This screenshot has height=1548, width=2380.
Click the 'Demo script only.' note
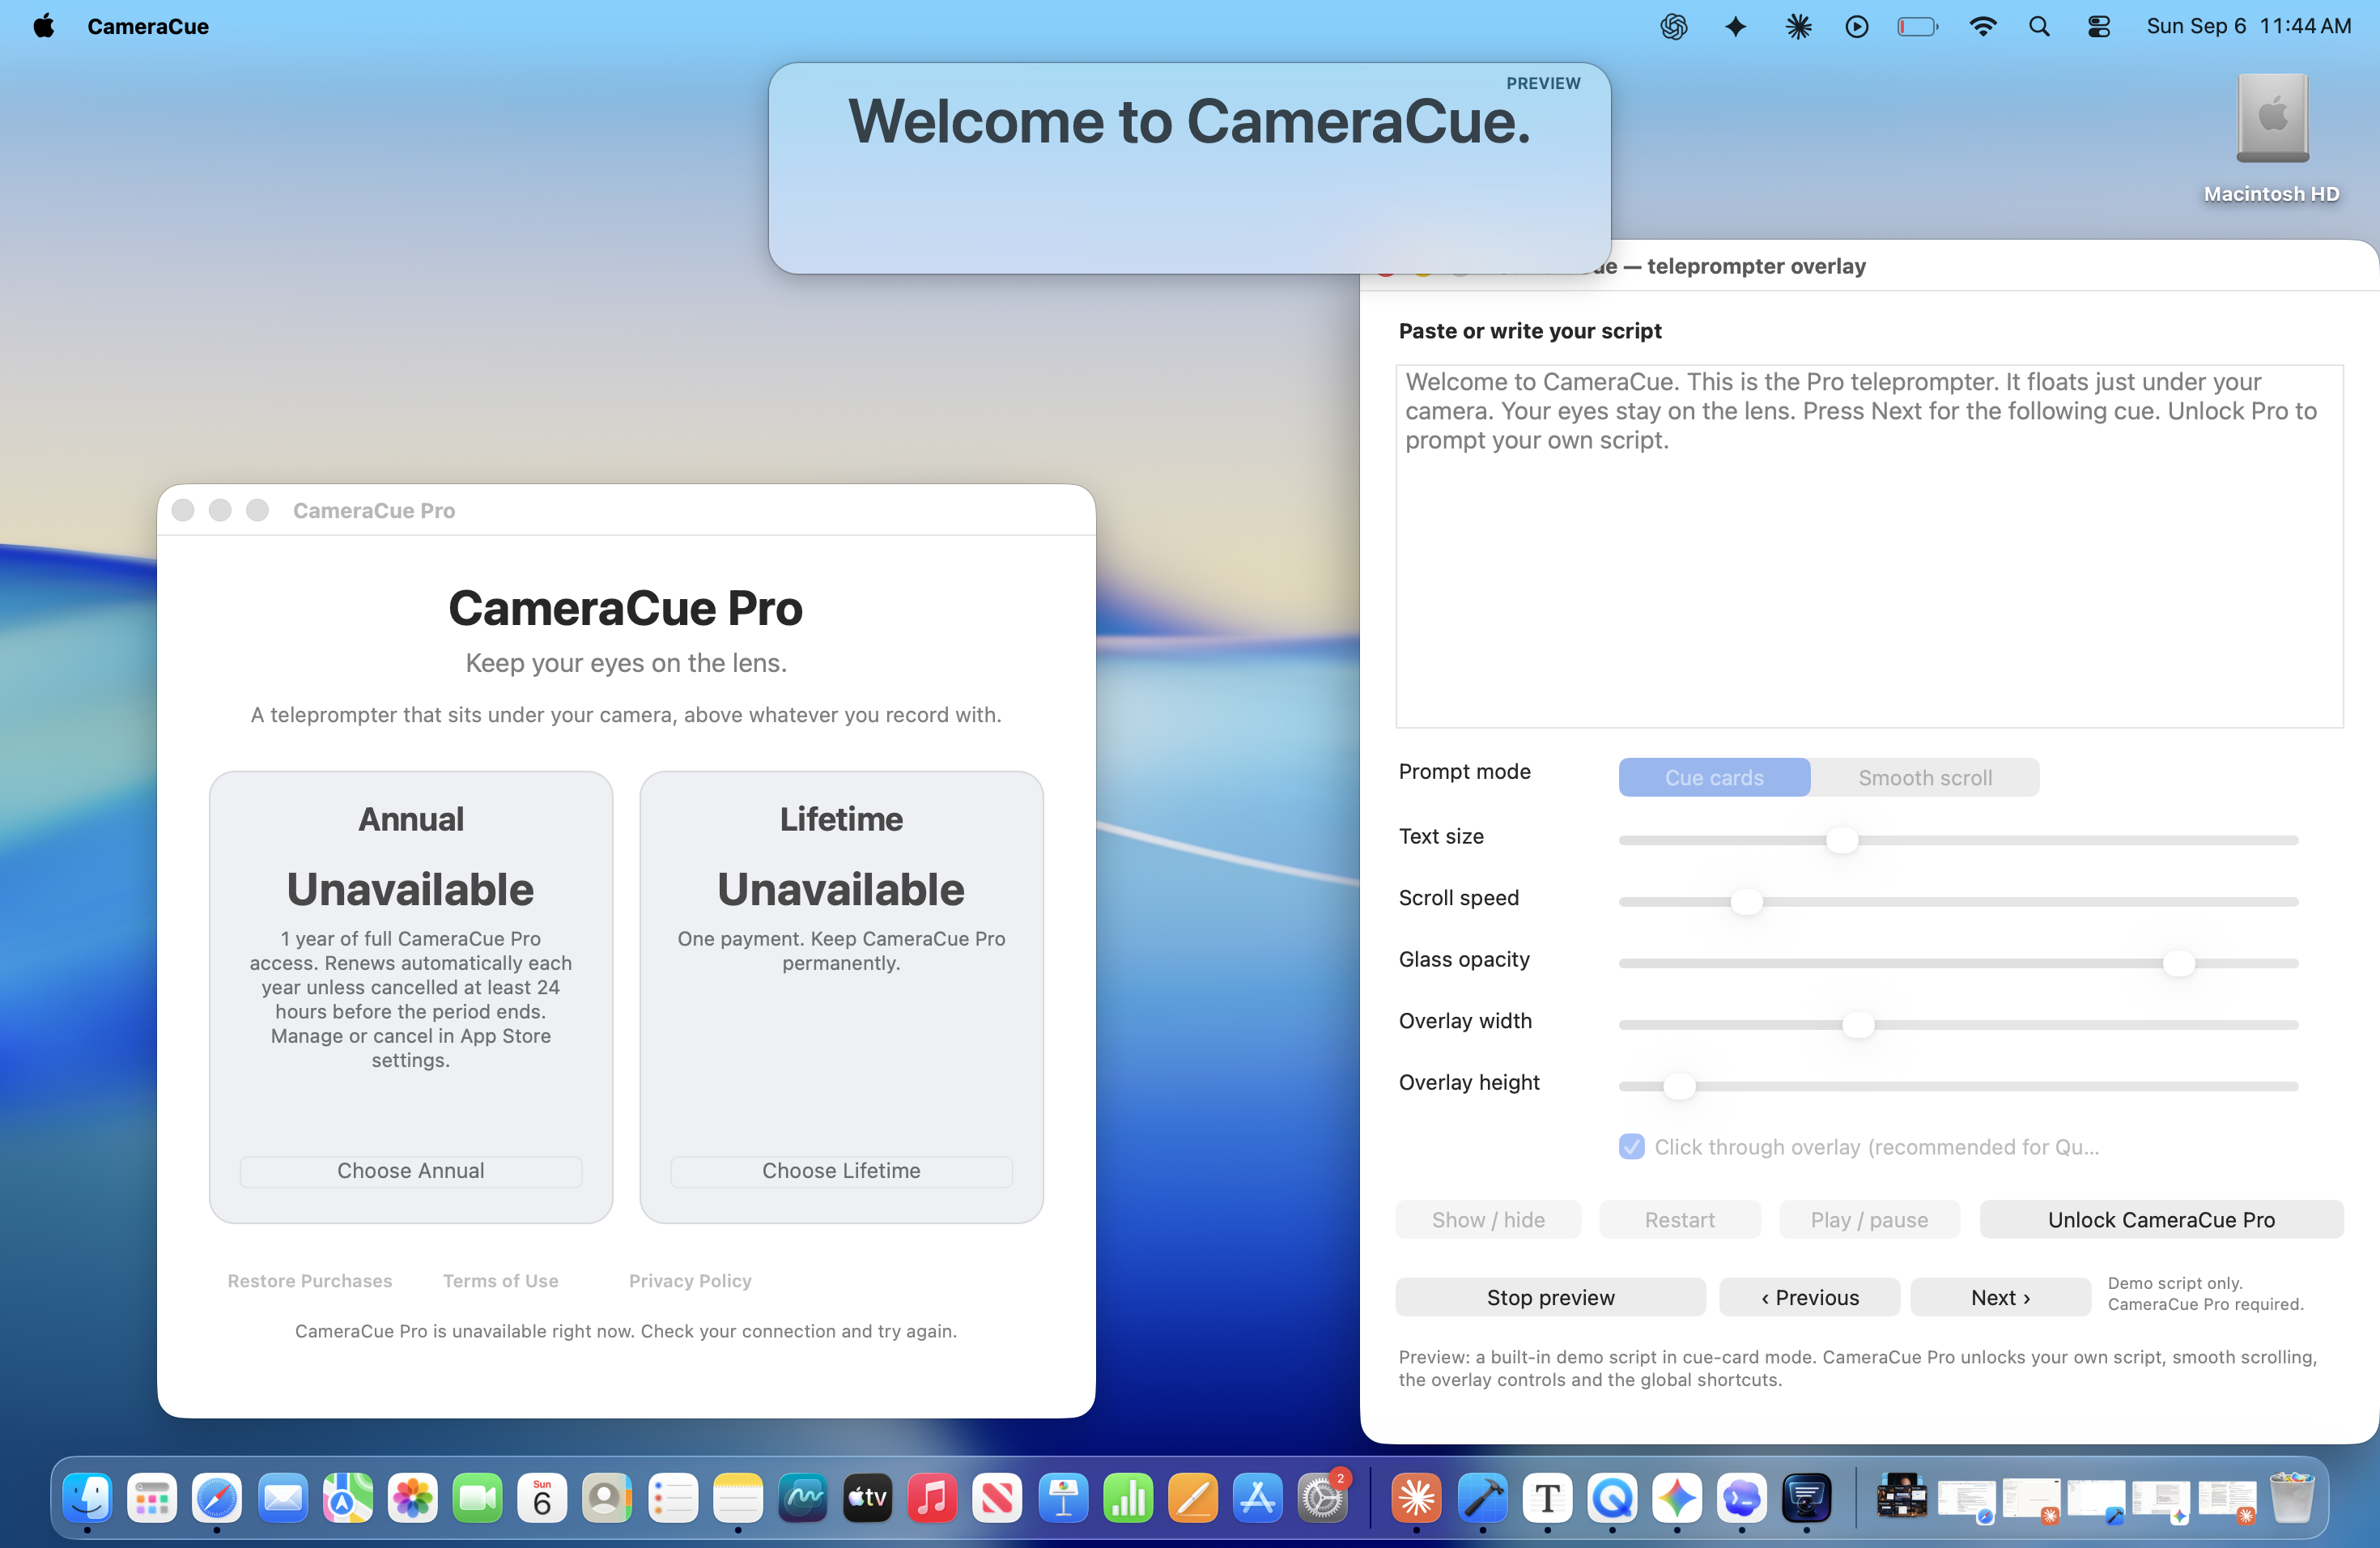click(2175, 1283)
